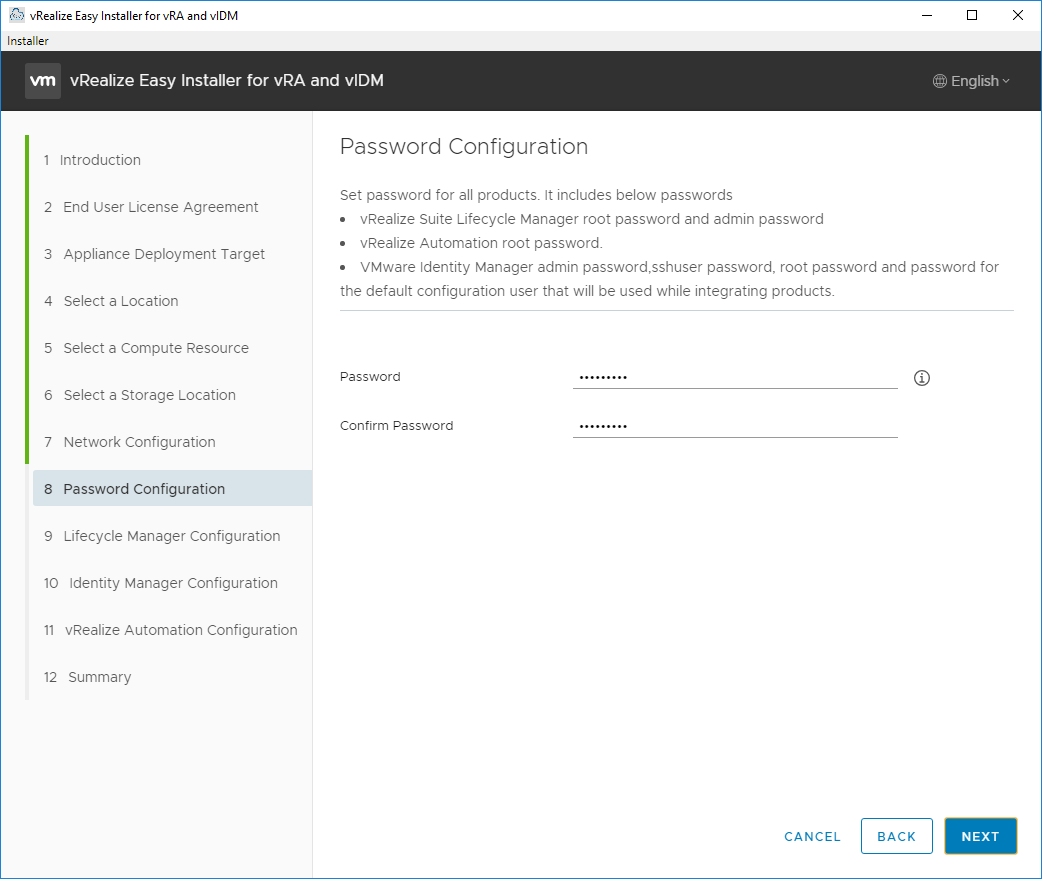Viewport: 1042px width, 879px height.
Task: Click the 'Confirm Password' label
Action: [x=397, y=426]
